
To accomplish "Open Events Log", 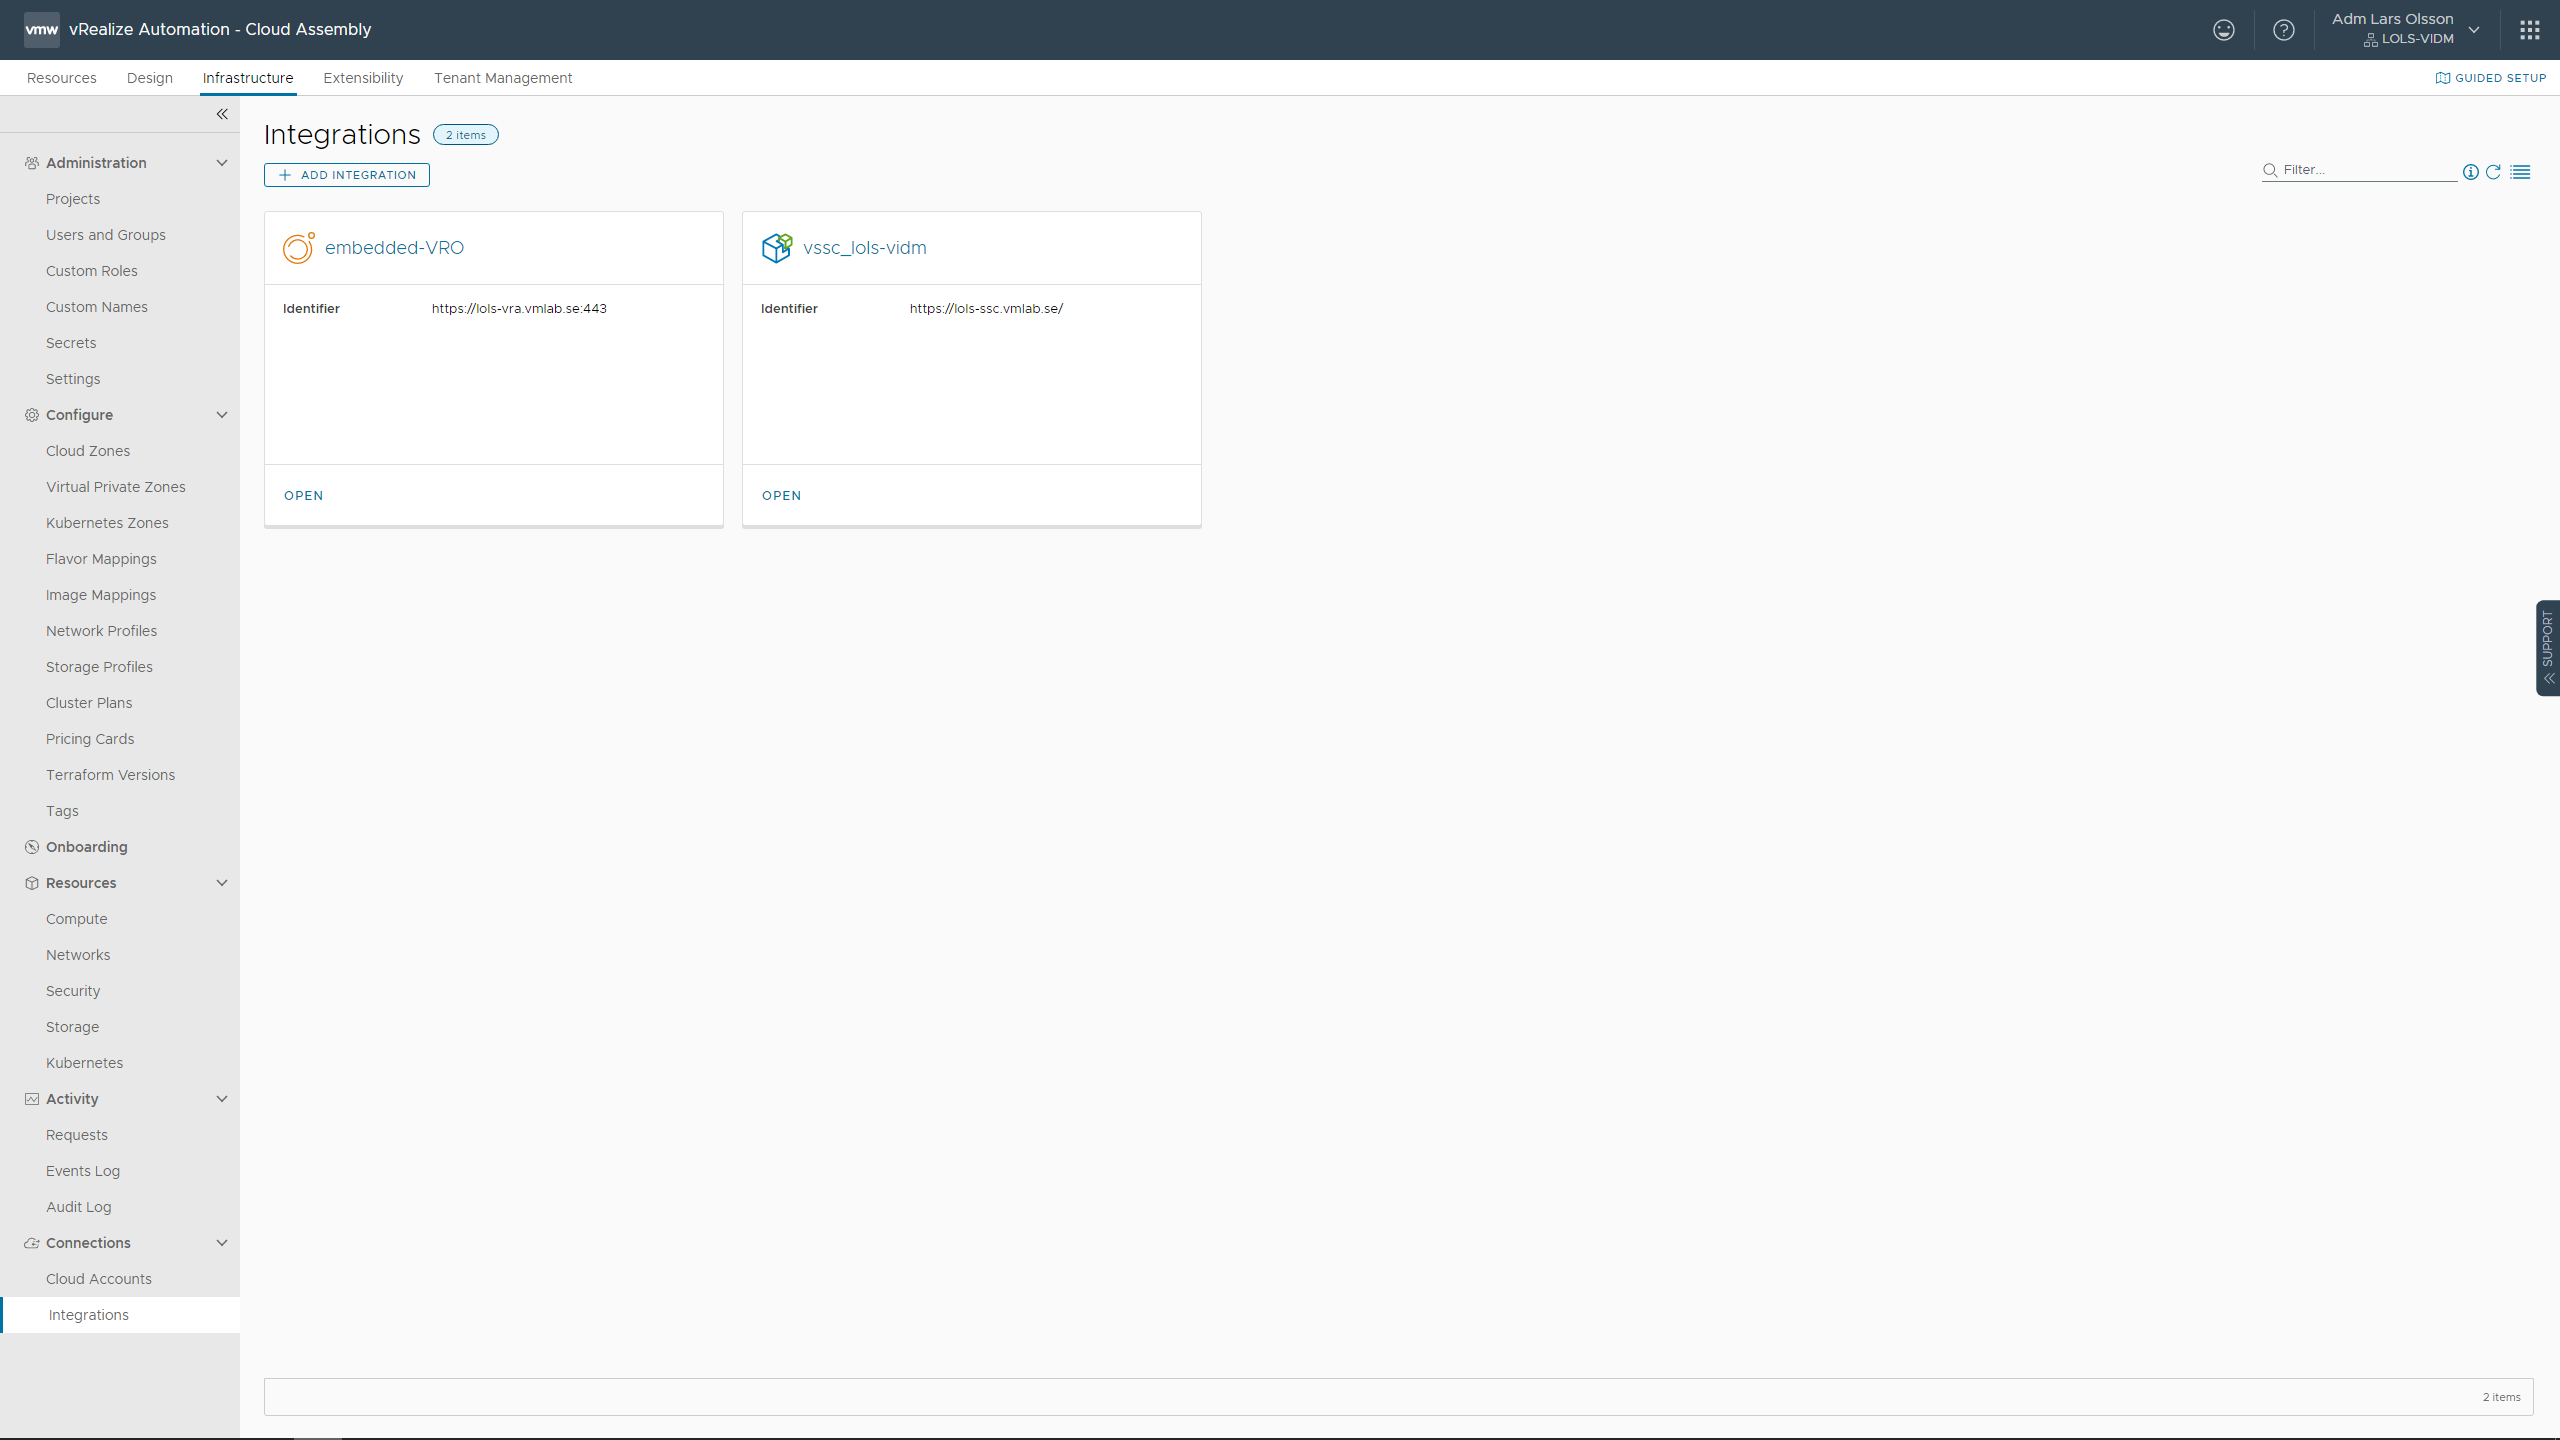I will [83, 1171].
